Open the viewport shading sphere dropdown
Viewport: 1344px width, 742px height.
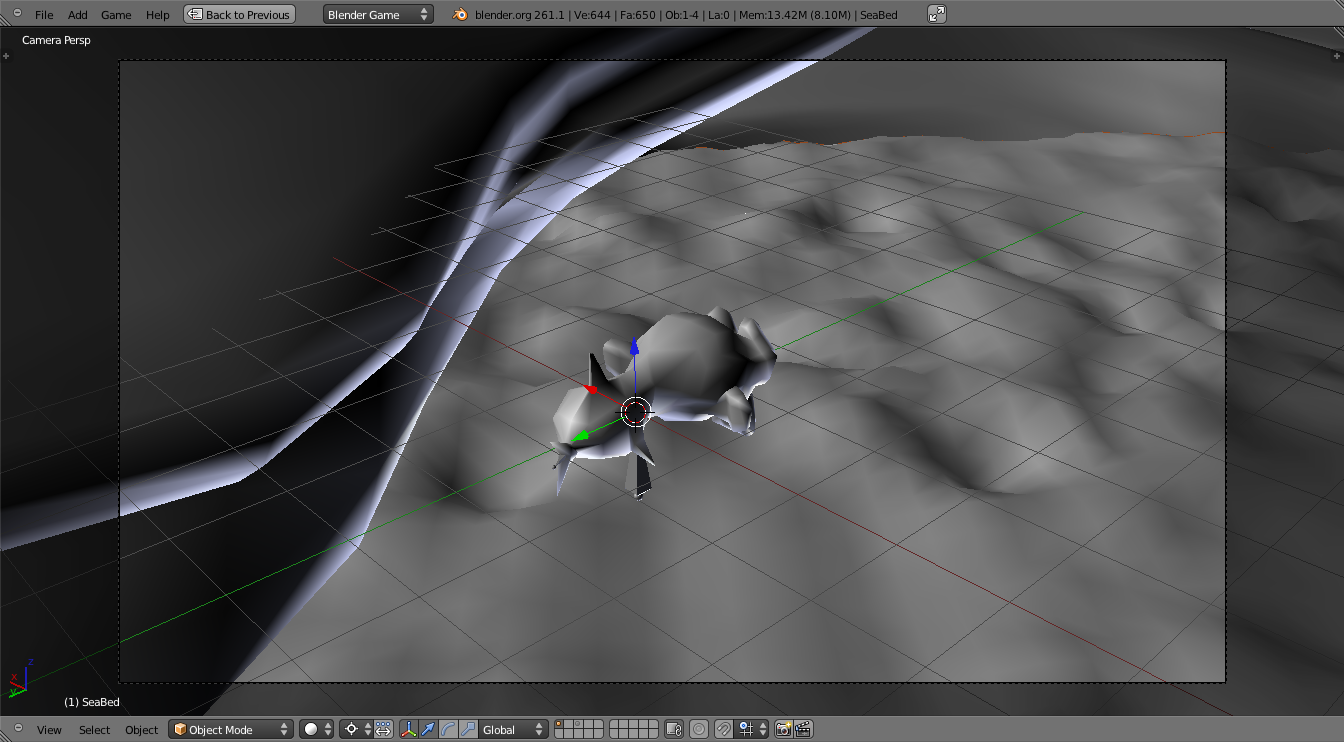tap(313, 729)
